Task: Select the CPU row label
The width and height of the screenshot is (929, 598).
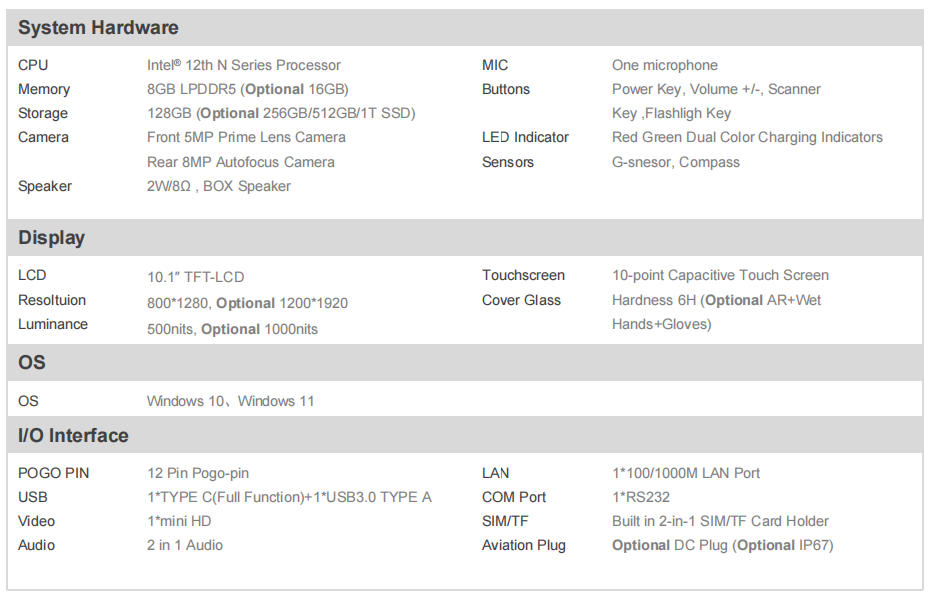Action: [33, 65]
